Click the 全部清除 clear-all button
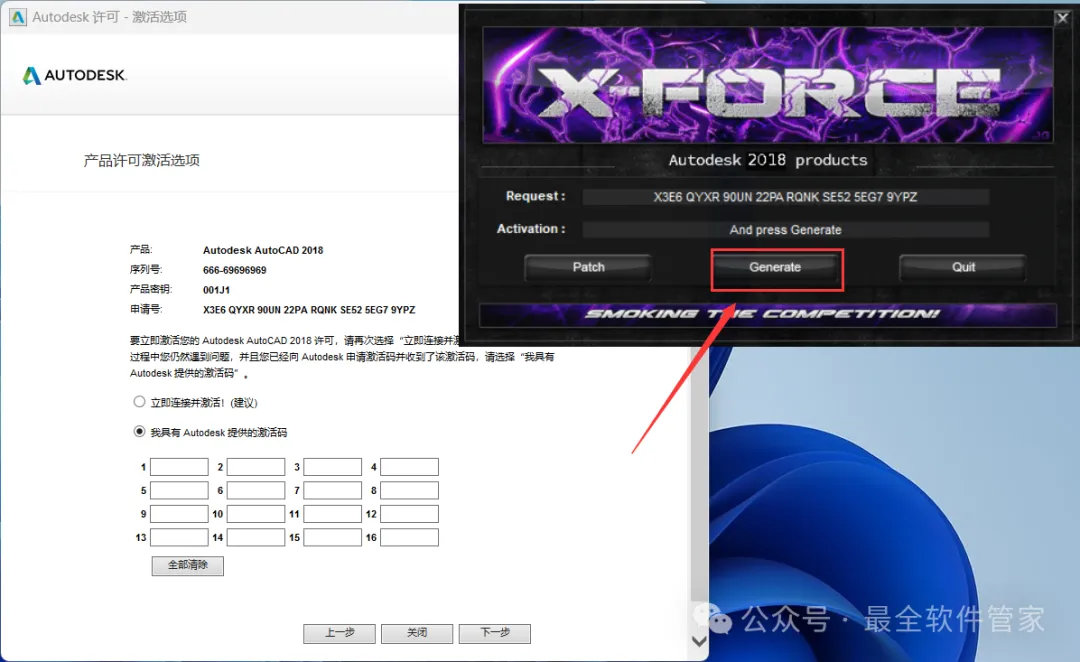The height and width of the screenshot is (662, 1080). pos(187,566)
